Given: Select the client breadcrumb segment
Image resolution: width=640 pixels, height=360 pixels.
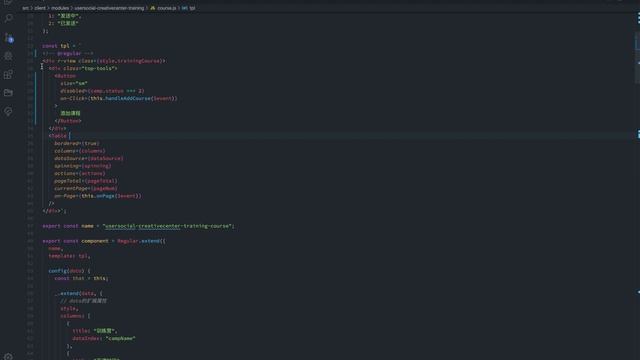Looking at the screenshot, I should click(40, 8).
